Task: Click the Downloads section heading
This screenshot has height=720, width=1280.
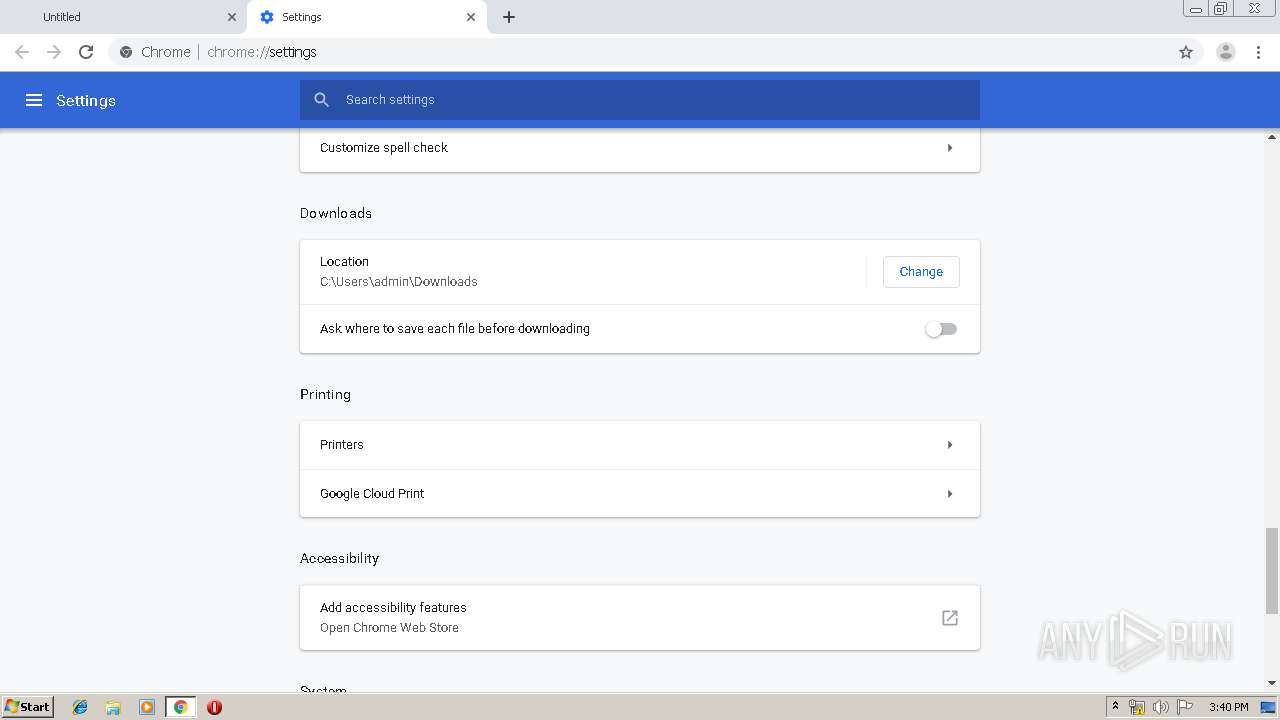Action: coord(336,213)
